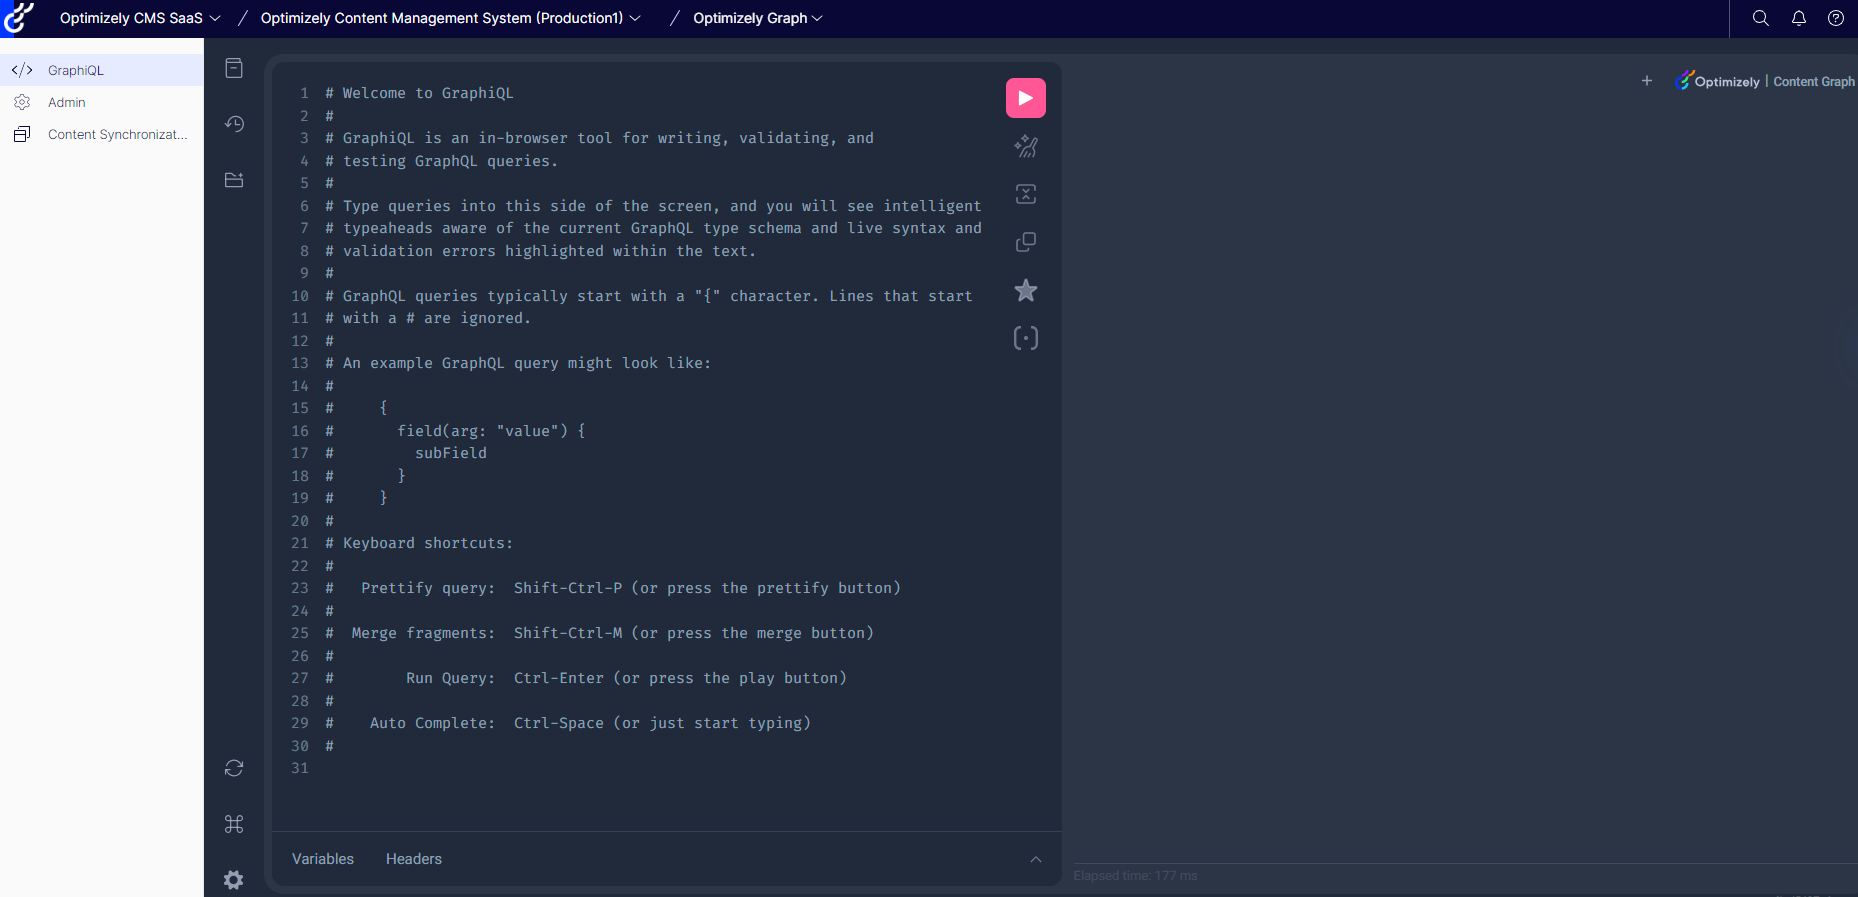Open the keyboard shortcuts dialog
This screenshot has height=897, width=1858.
point(234,824)
